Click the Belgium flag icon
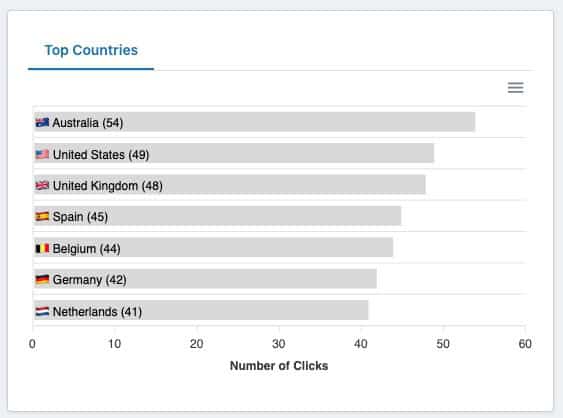This screenshot has height=418, width=563. [42, 248]
